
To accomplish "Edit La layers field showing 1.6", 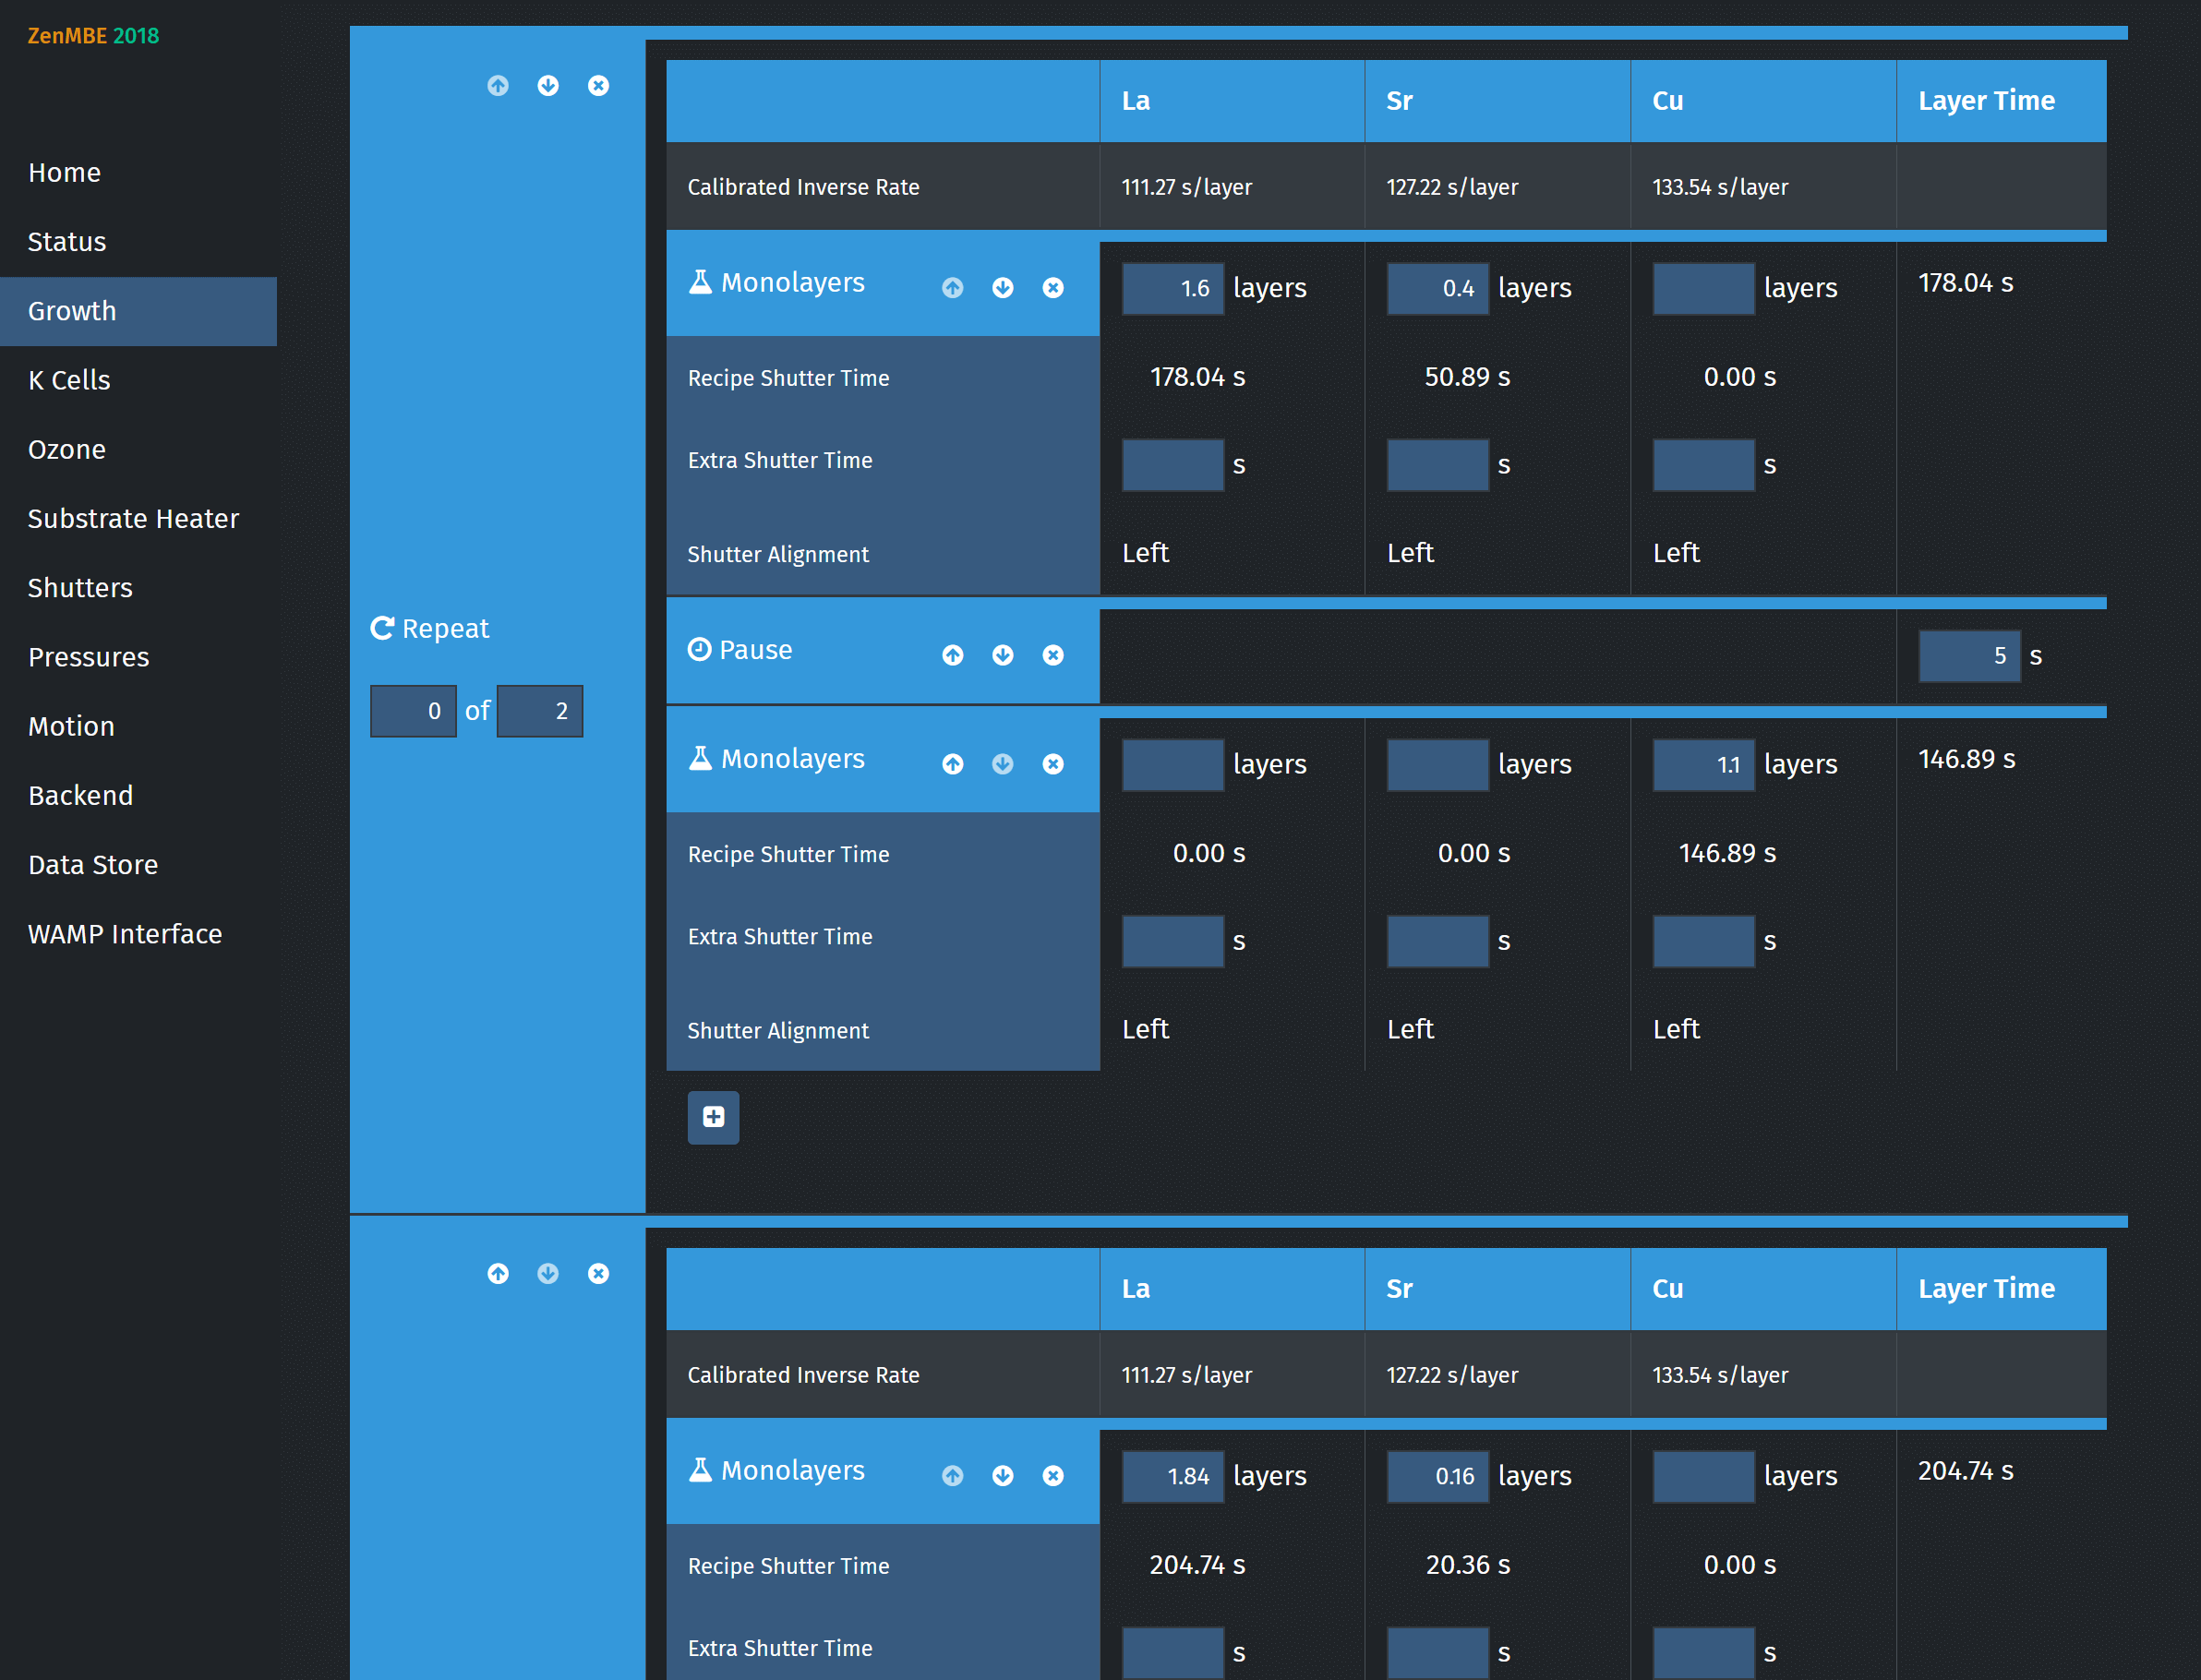I will click(1173, 289).
